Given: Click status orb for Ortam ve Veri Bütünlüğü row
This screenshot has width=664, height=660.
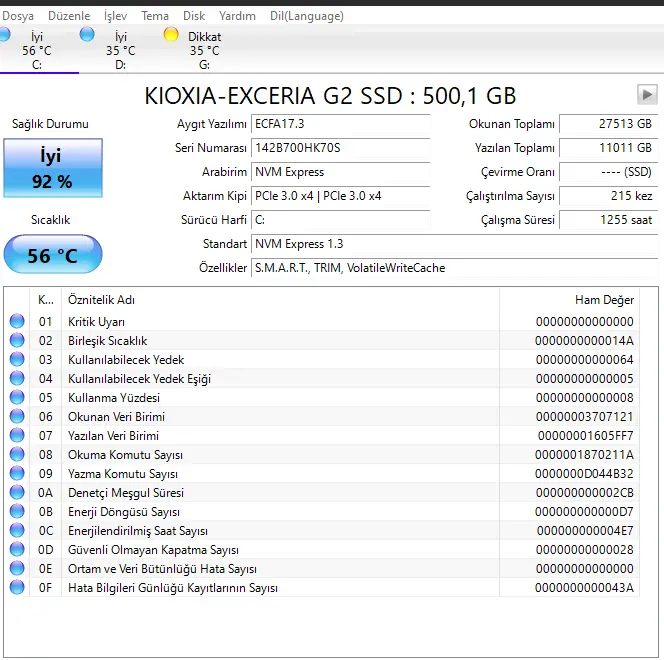Looking at the screenshot, I should (x=17, y=568).
